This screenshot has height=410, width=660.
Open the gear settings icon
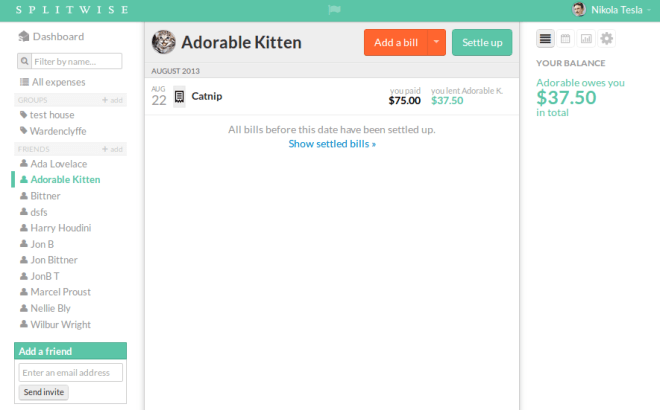click(606, 39)
